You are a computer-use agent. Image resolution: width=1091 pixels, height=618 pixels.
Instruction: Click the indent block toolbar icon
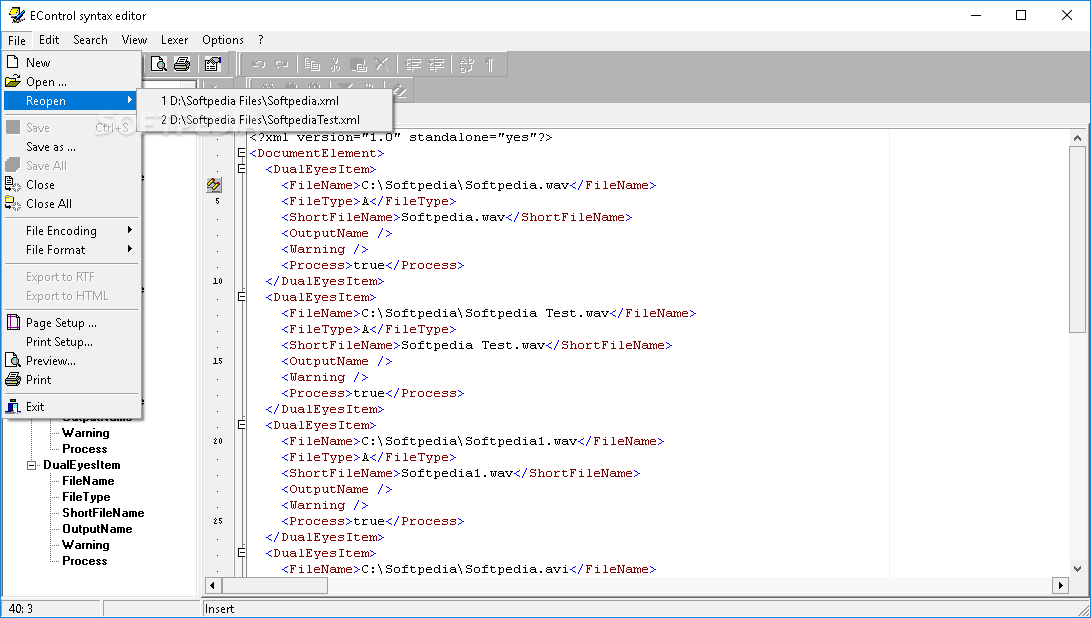436,65
